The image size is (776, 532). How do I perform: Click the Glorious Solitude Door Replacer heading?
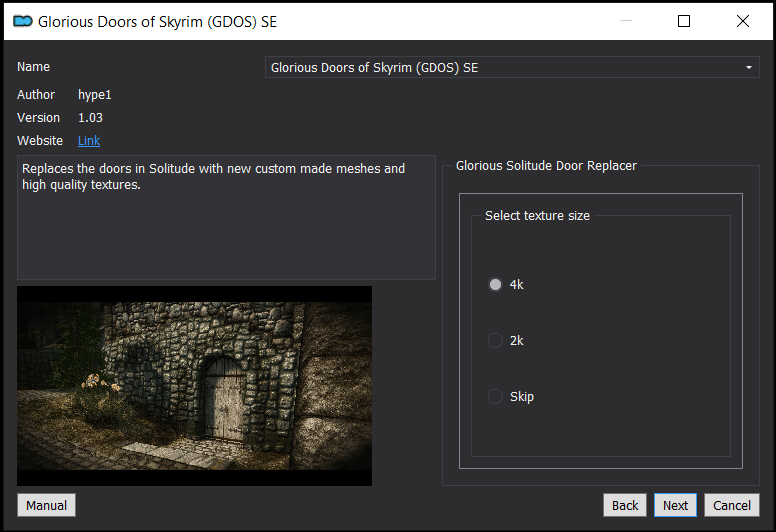pos(546,166)
